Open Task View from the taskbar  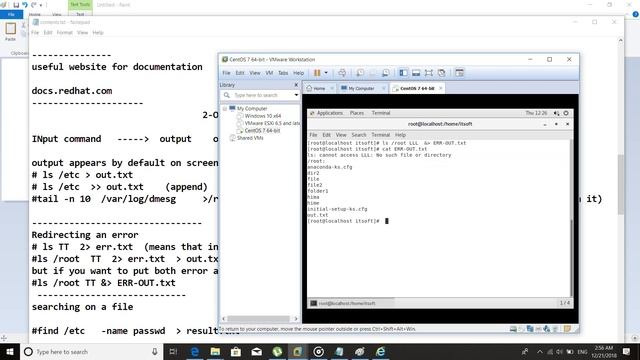(173, 351)
